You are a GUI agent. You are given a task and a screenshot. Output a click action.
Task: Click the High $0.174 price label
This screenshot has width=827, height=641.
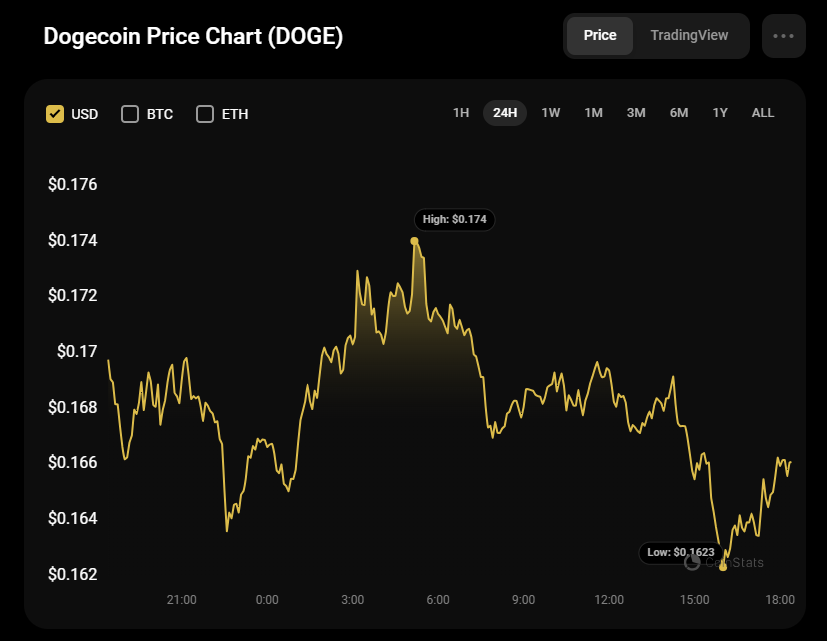455,219
